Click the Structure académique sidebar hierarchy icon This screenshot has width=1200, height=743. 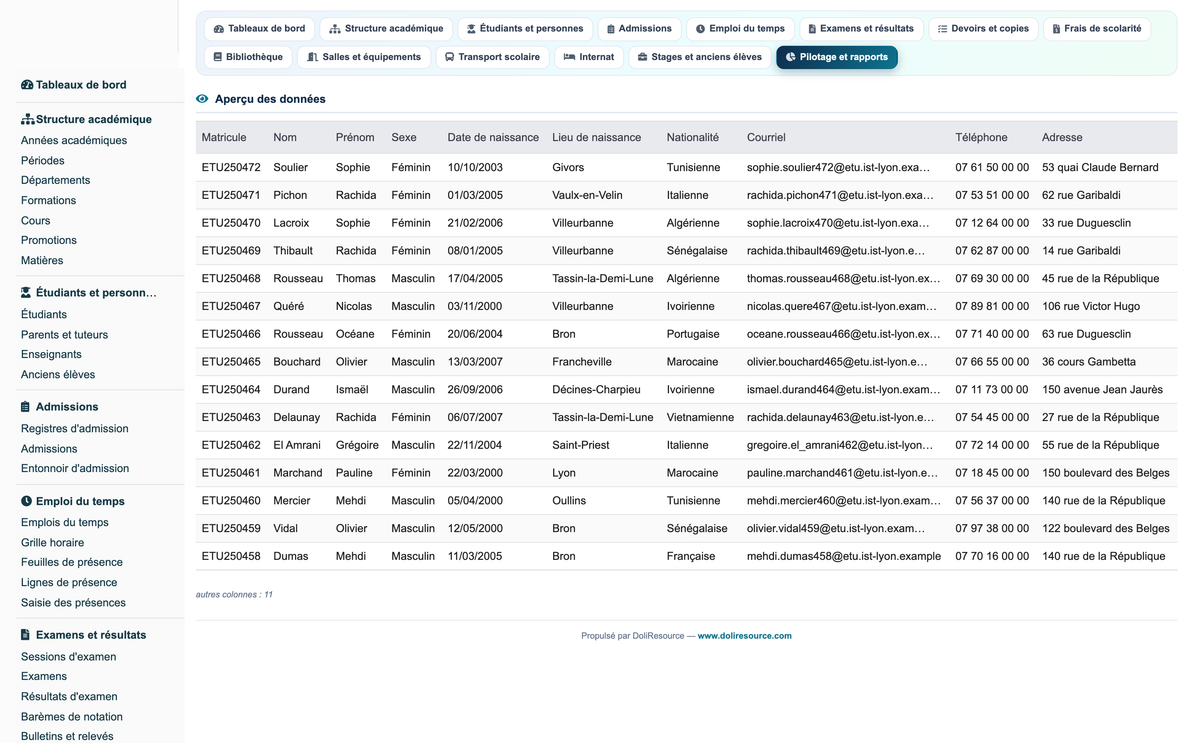[x=27, y=119]
